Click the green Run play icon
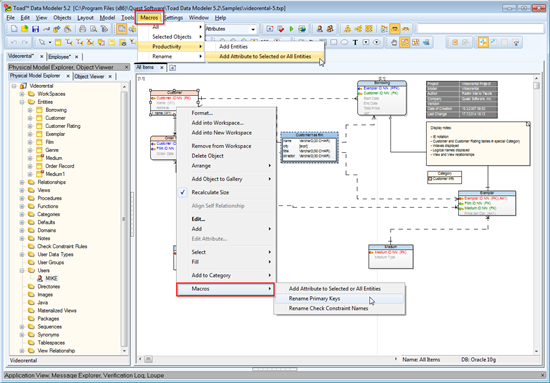Screen dimensions: 550x383 (291, 29)
